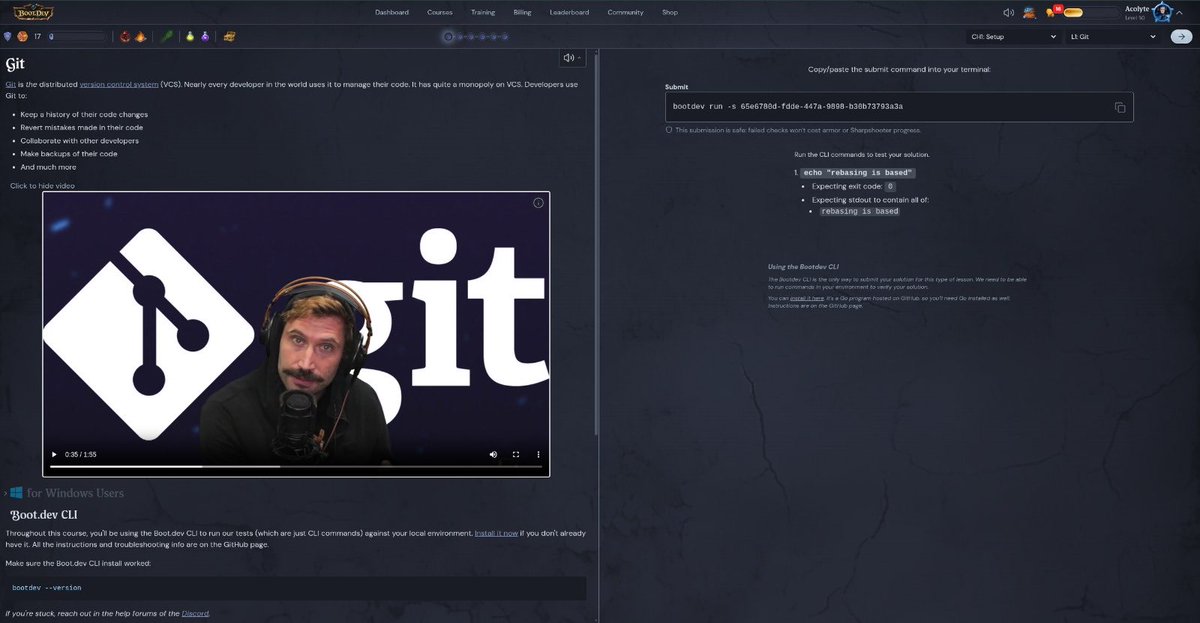
Task: Seek on the video progress bar
Action: click(x=295, y=466)
